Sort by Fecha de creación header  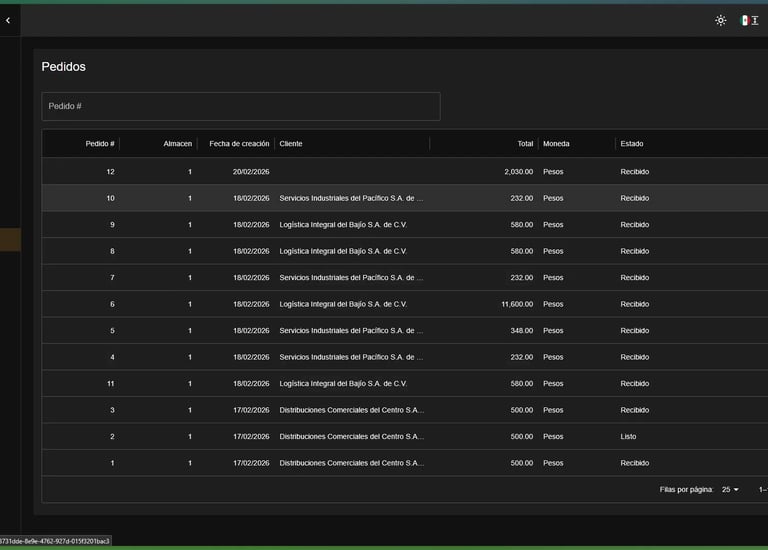[x=239, y=143]
